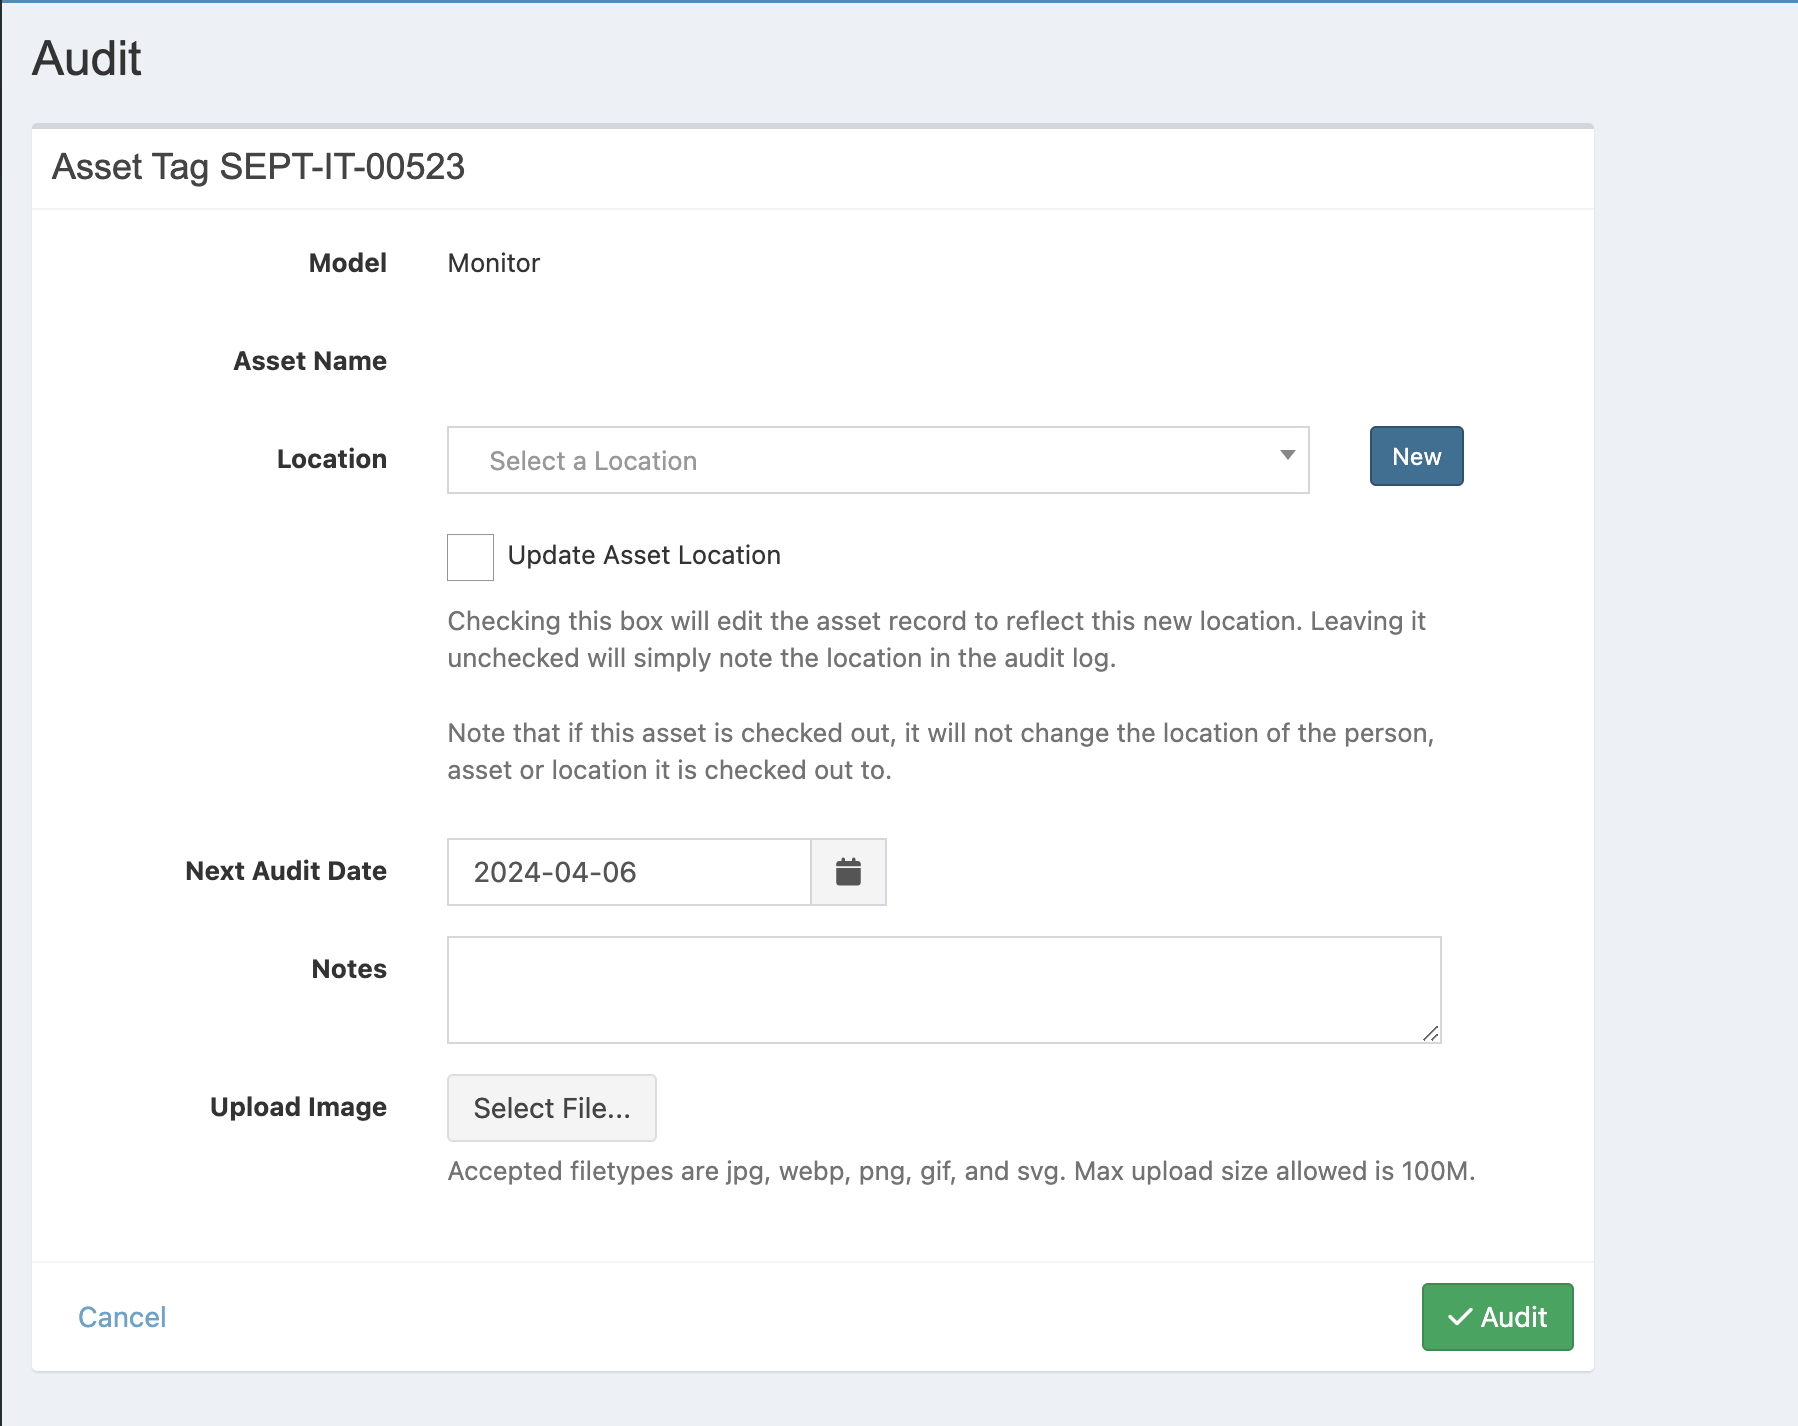This screenshot has height=1426, width=1798.
Task: Click the Location field label
Action: pyautogui.click(x=331, y=459)
